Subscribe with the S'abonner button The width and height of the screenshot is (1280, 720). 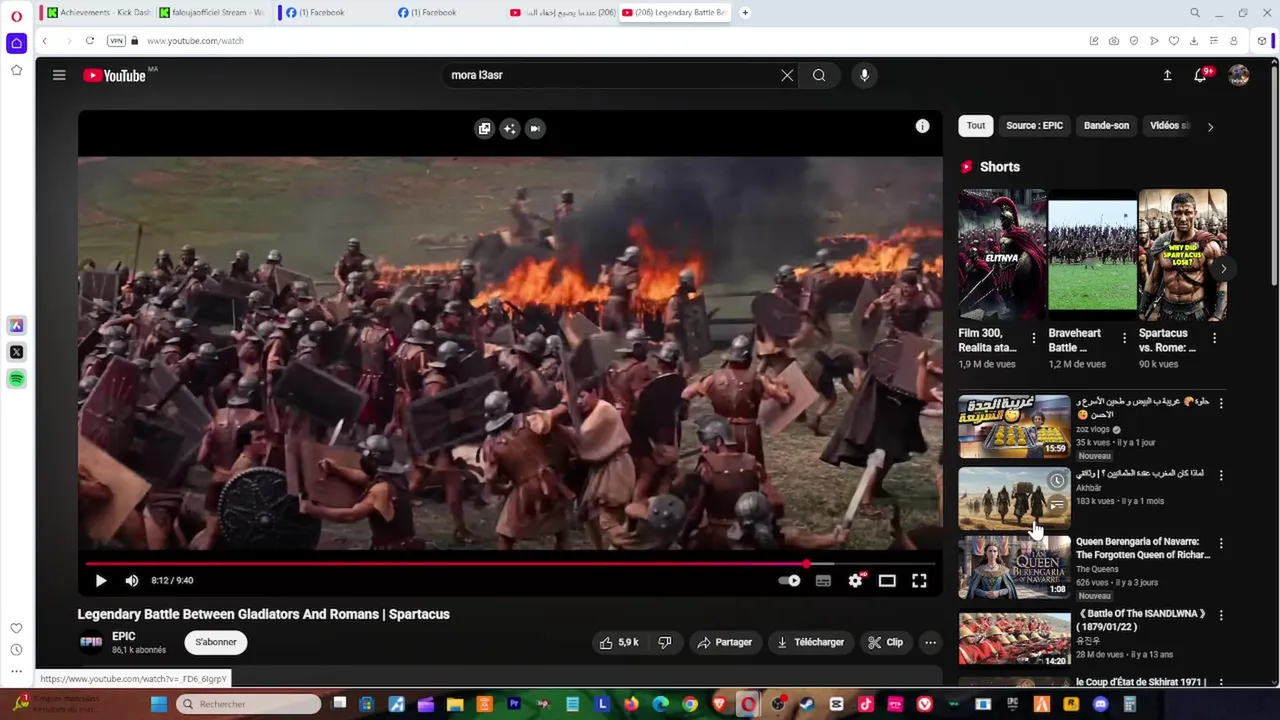click(x=216, y=642)
